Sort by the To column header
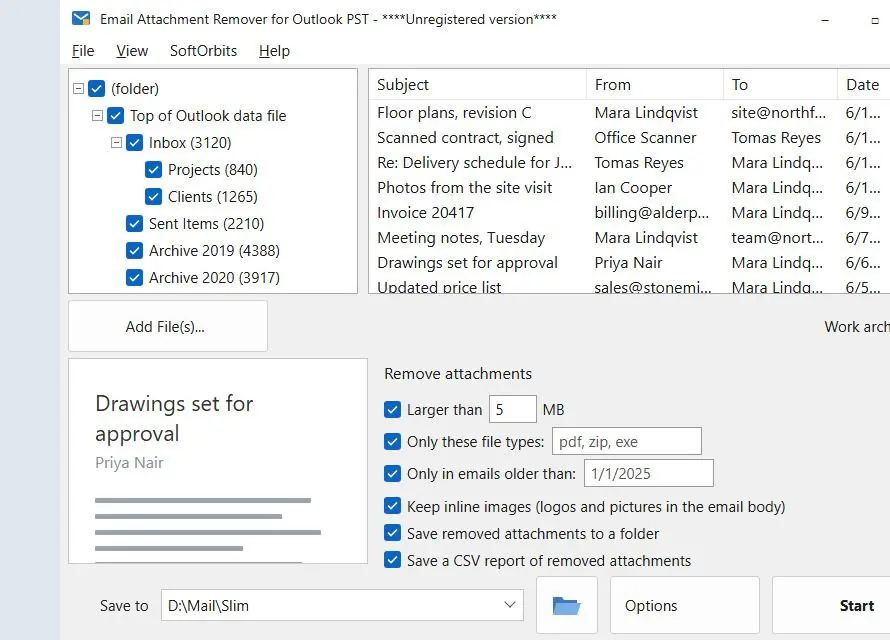 click(780, 85)
